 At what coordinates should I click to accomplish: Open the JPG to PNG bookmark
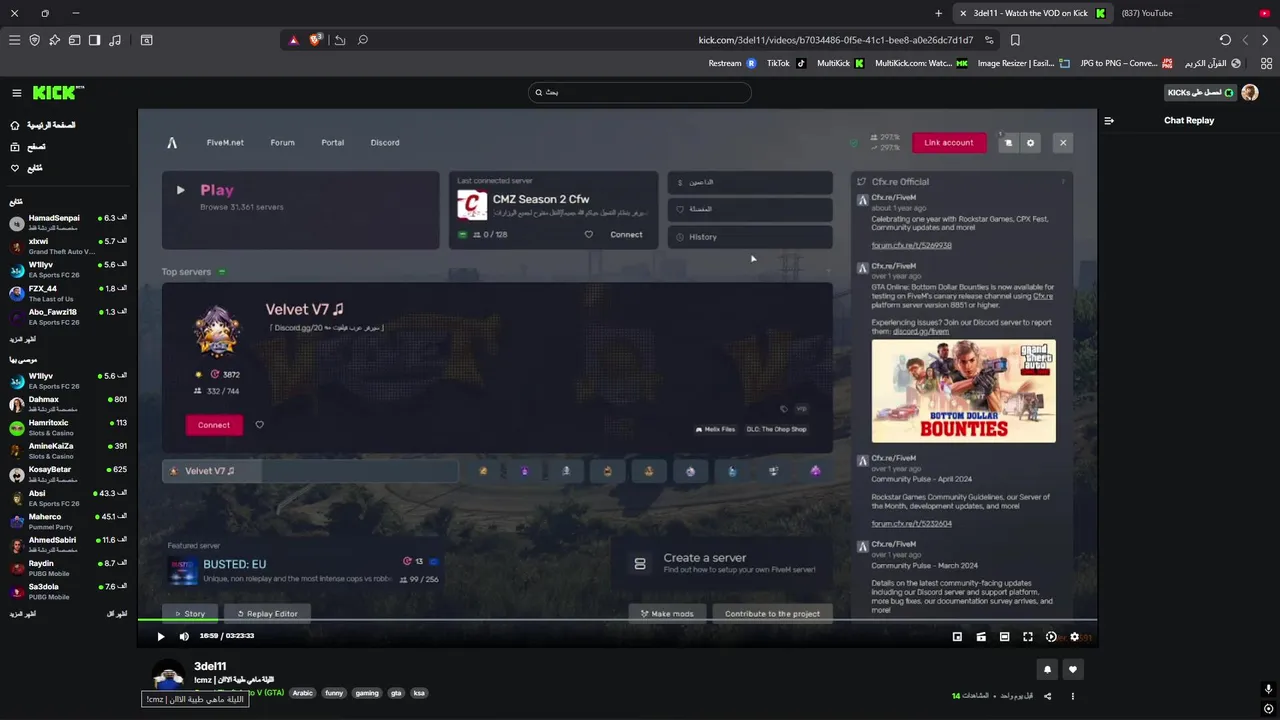tap(1126, 63)
